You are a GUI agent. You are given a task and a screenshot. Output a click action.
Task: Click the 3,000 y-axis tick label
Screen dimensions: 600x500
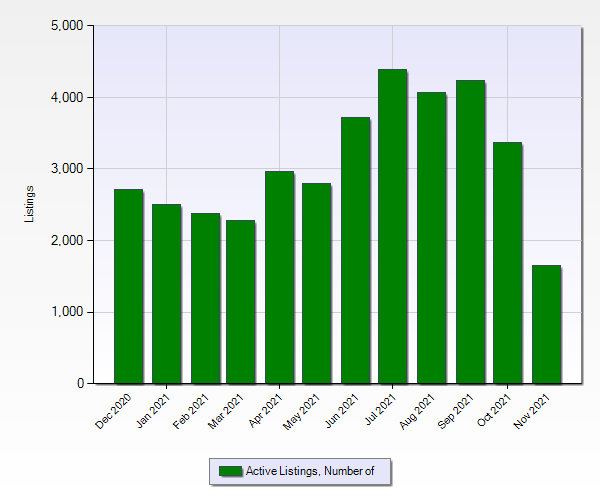67,169
